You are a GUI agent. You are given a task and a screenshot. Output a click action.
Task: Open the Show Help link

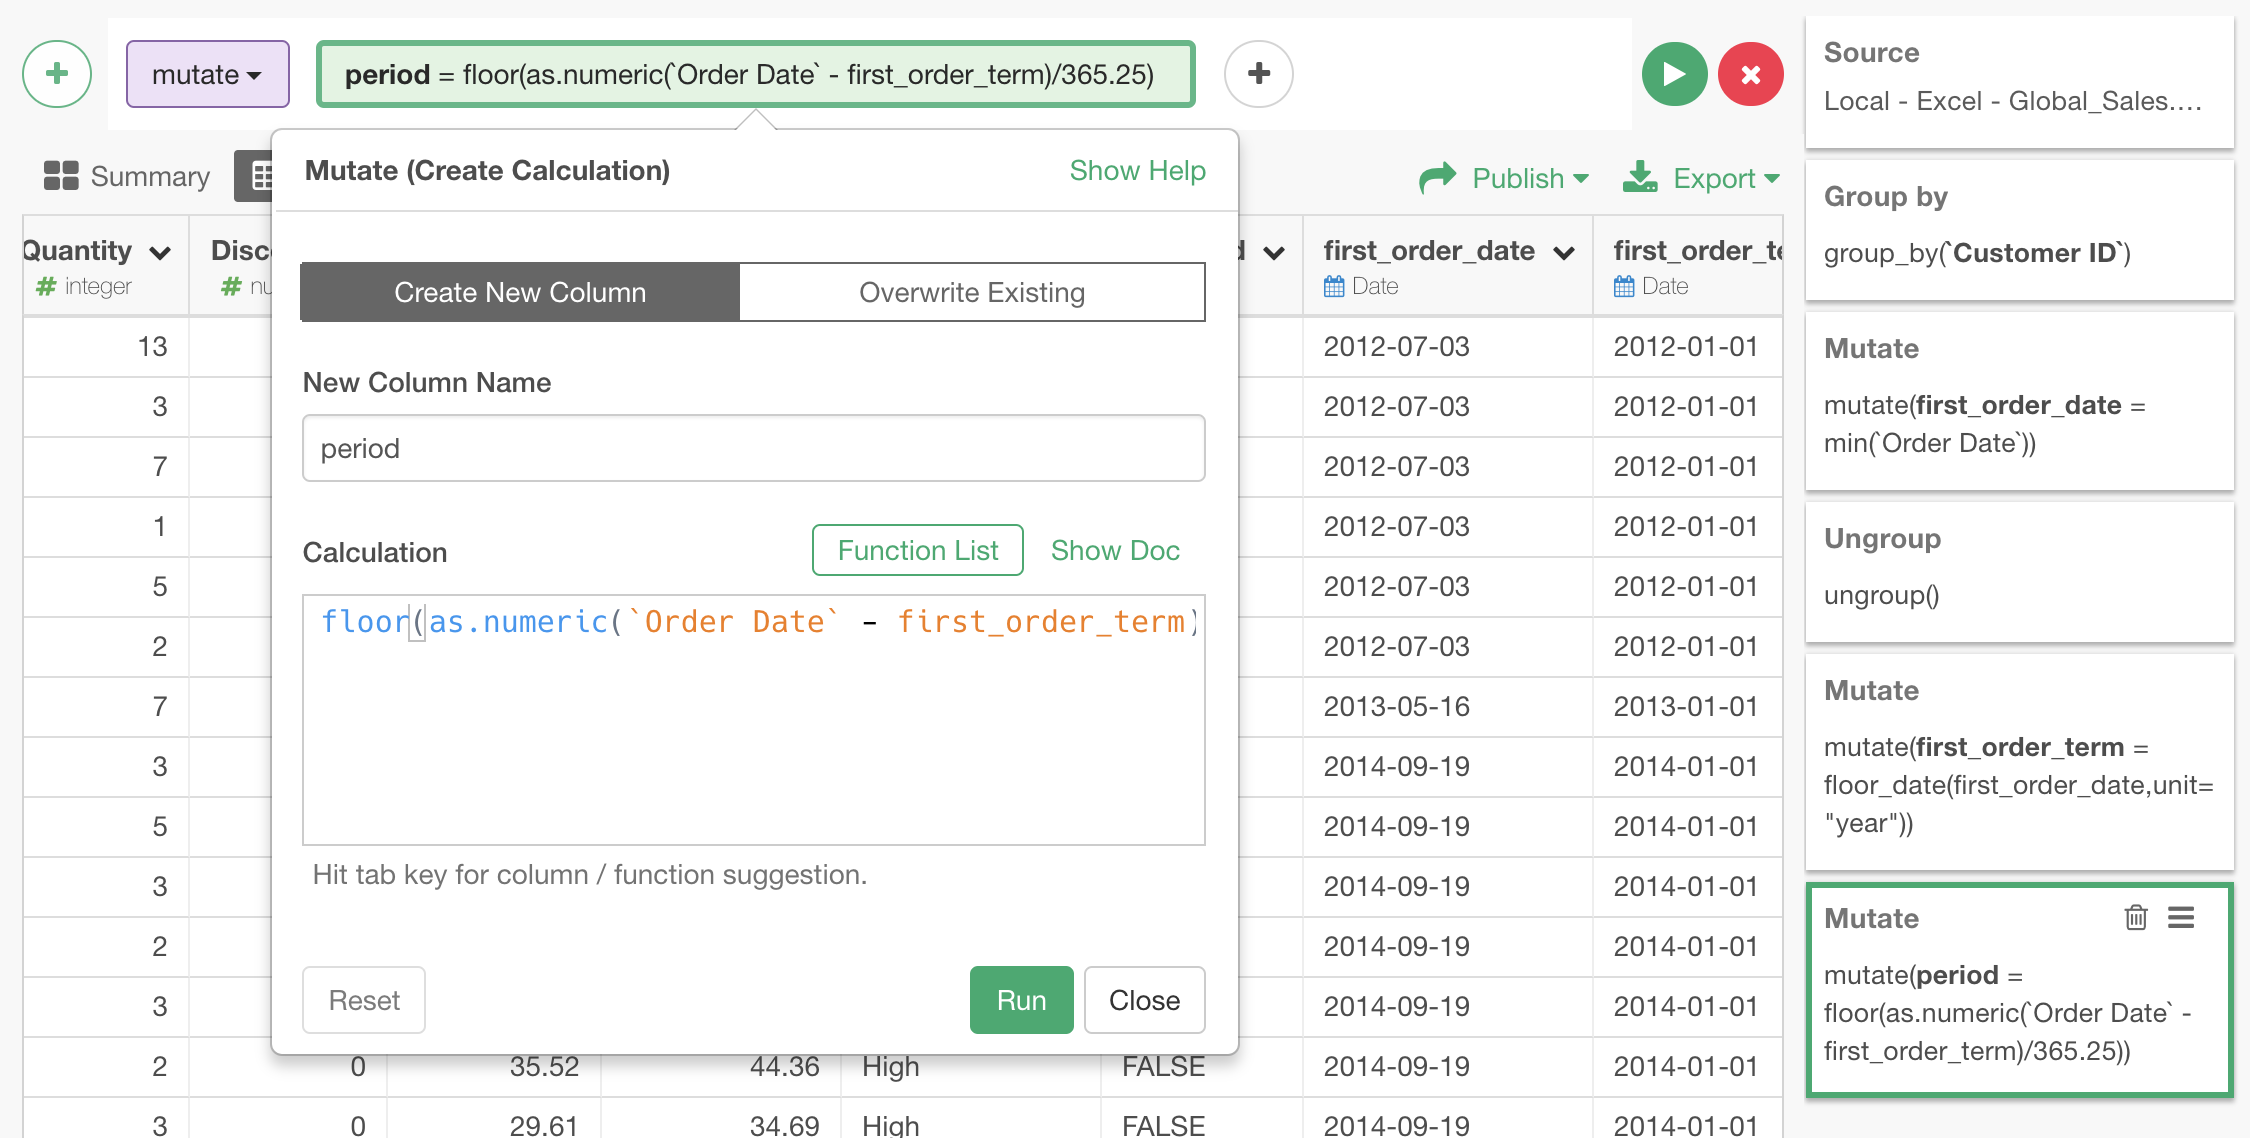[1137, 170]
